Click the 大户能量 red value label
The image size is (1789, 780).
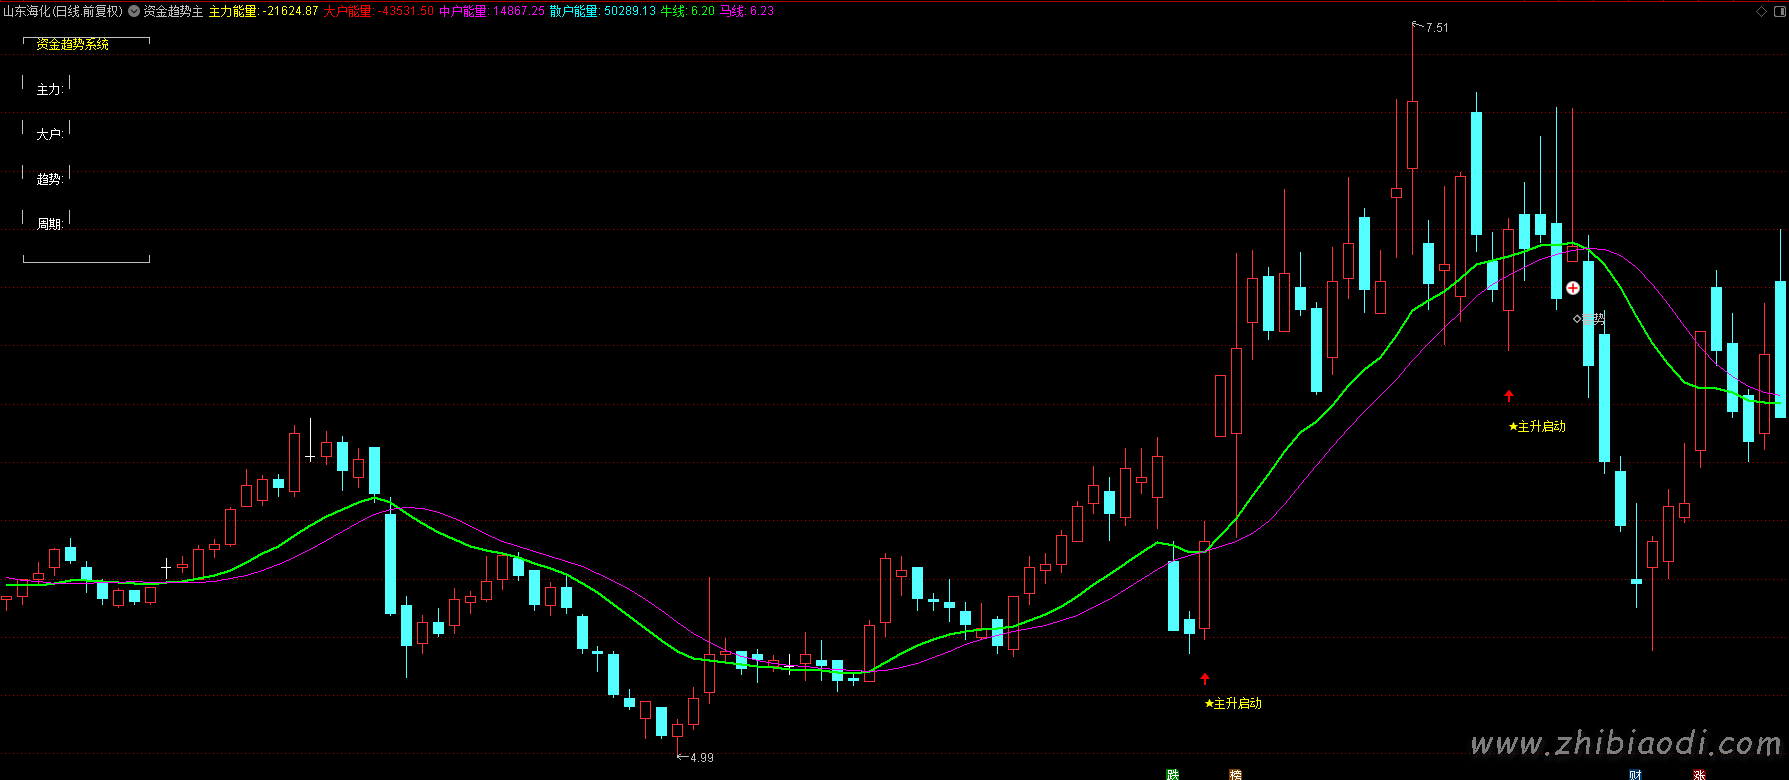click(378, 12)
